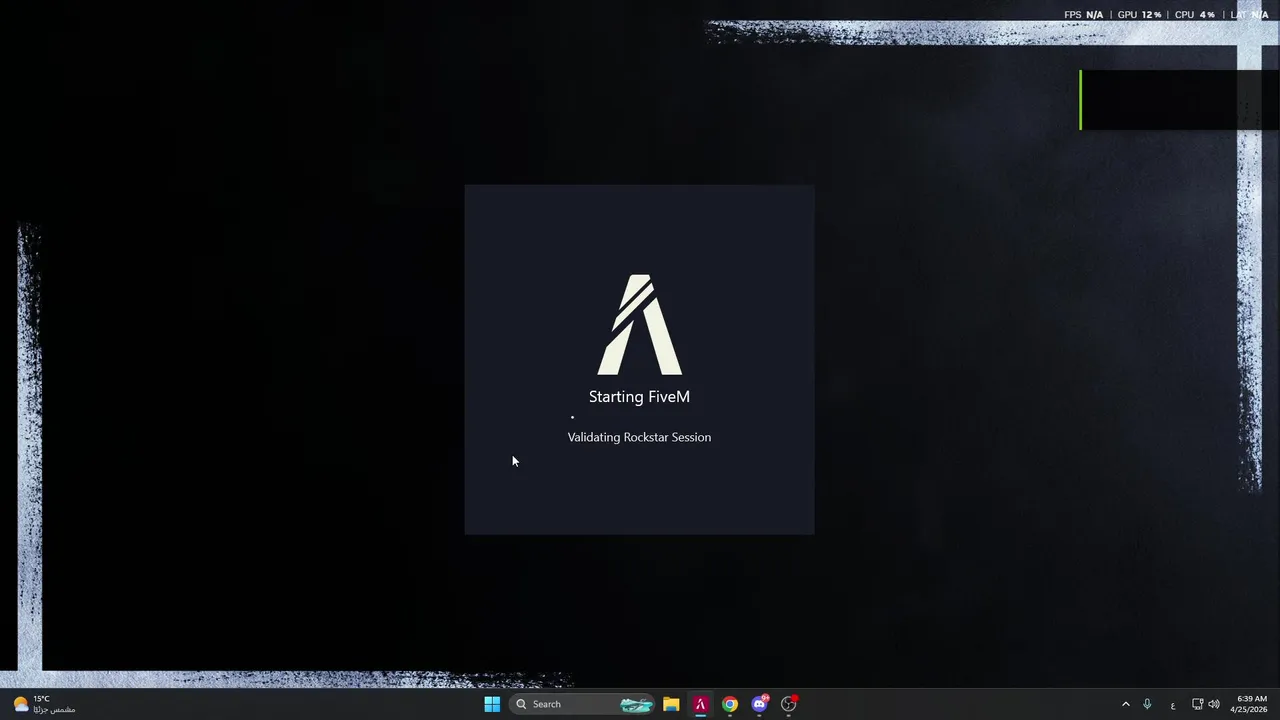Click the search highlight image in the Search box
The width and height of the screenshot is (1280, 720).
point(636,704)
